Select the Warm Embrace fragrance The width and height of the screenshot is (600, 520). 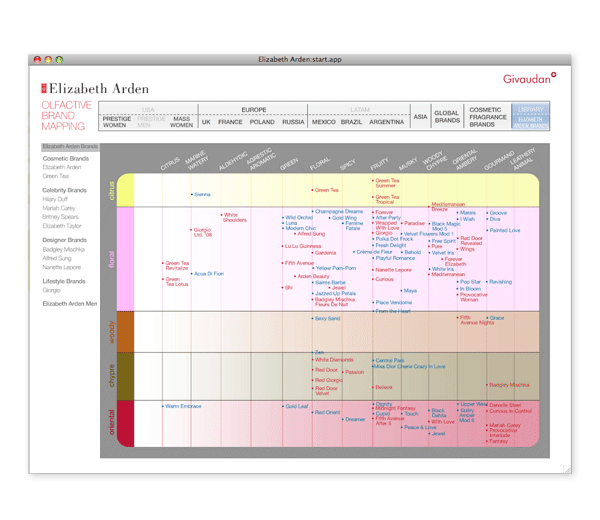pyautogui.click(x=182, y=406)
